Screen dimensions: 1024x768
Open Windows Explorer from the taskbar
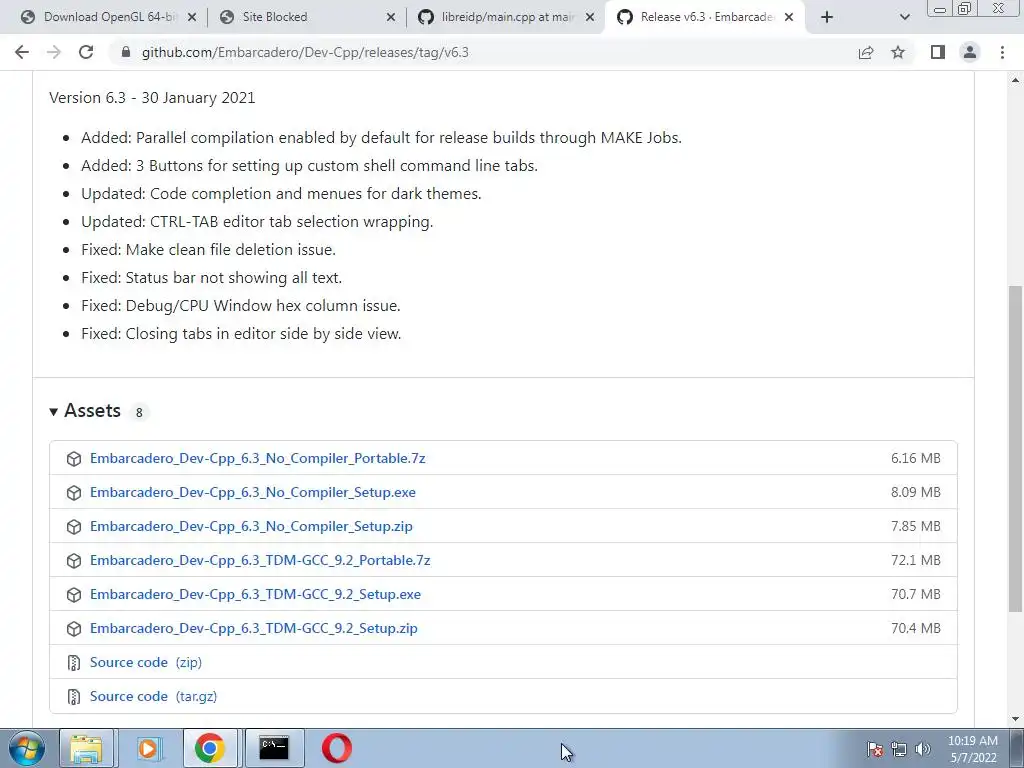click(x=86, y=748)
